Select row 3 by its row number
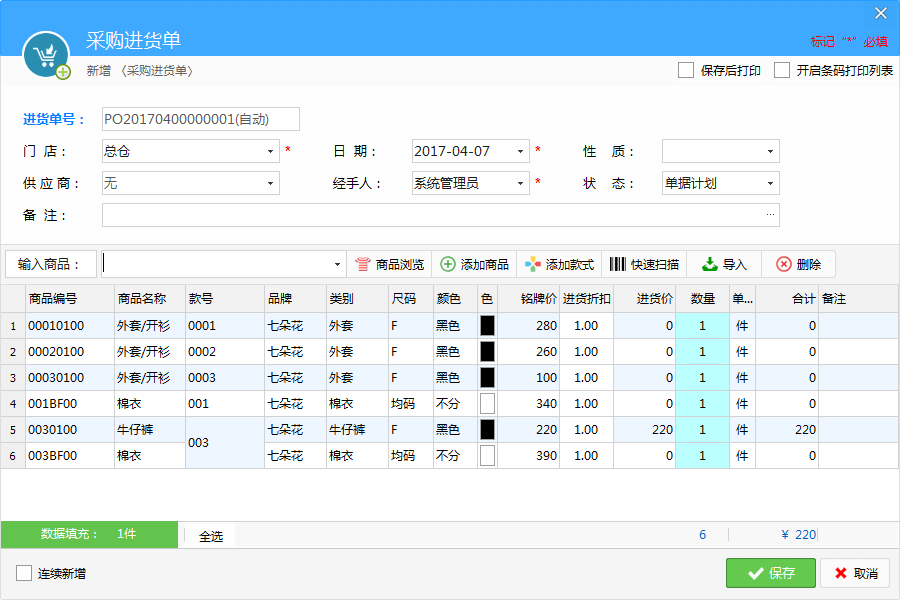Viewport: 900px width, 600px height. (x=13, y=378)
